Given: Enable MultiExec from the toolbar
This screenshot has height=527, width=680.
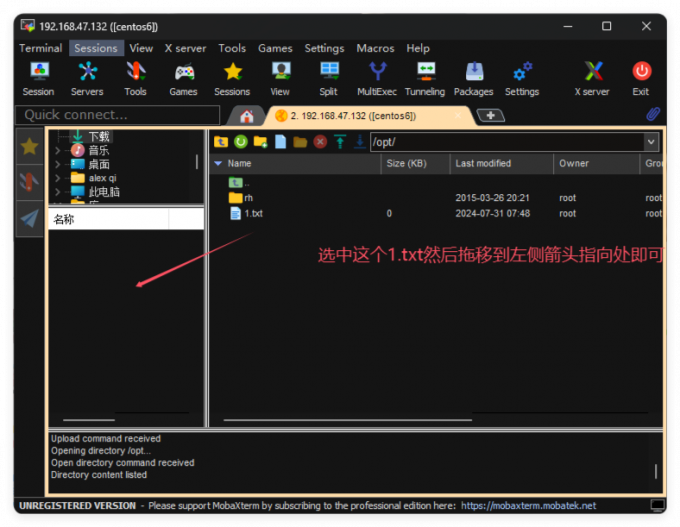Looking at the screenshot, I should click(377, 79).
